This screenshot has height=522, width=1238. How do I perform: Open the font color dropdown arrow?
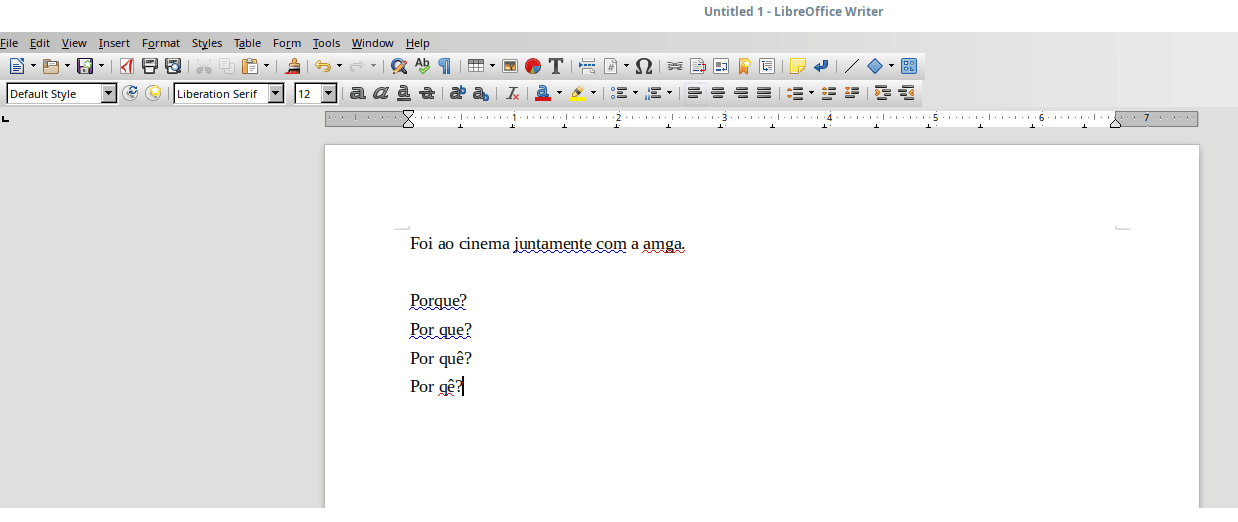pos(559,93)
